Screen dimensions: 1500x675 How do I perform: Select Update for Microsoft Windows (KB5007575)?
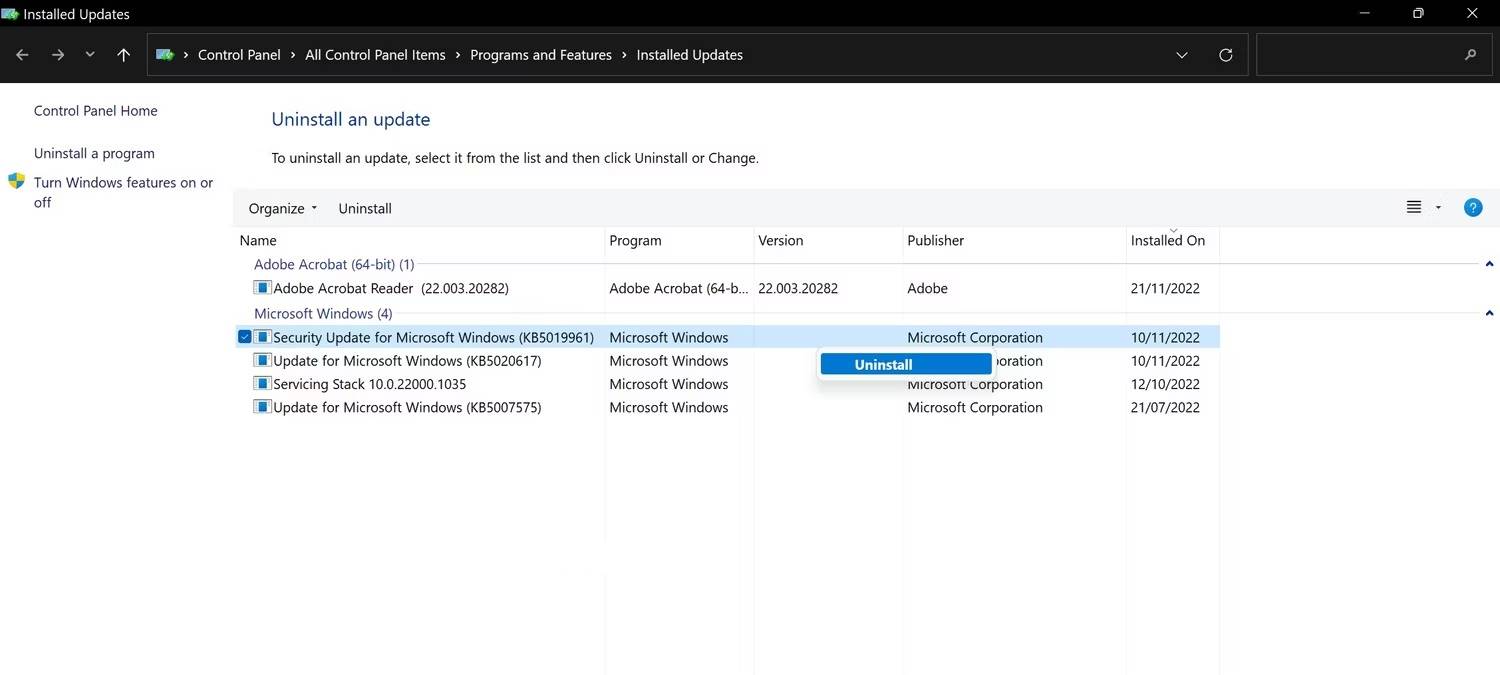click(406, 407)
